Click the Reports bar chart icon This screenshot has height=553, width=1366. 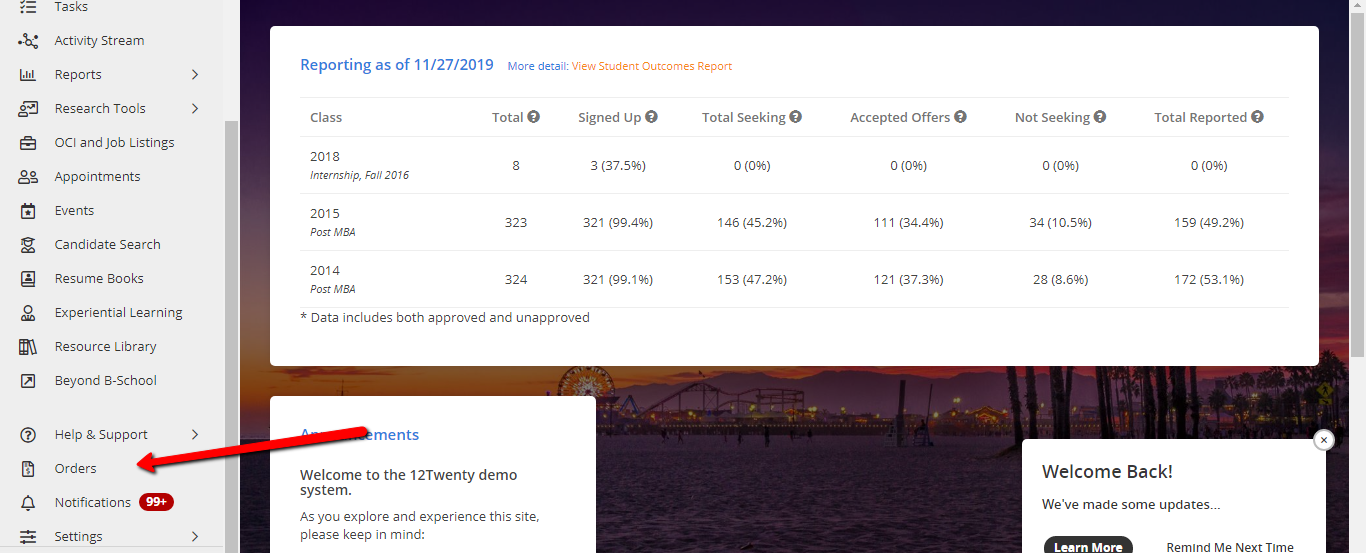(28, 75)
